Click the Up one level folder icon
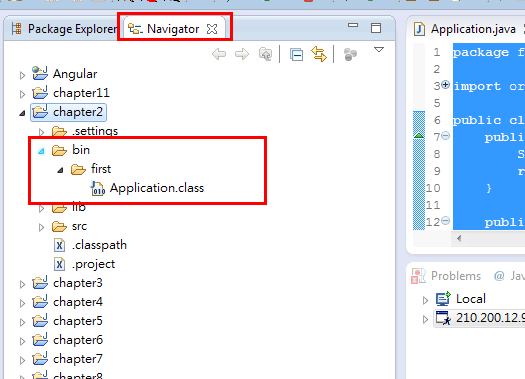This screenshot has width=525, height=379. tap(266, 54)
